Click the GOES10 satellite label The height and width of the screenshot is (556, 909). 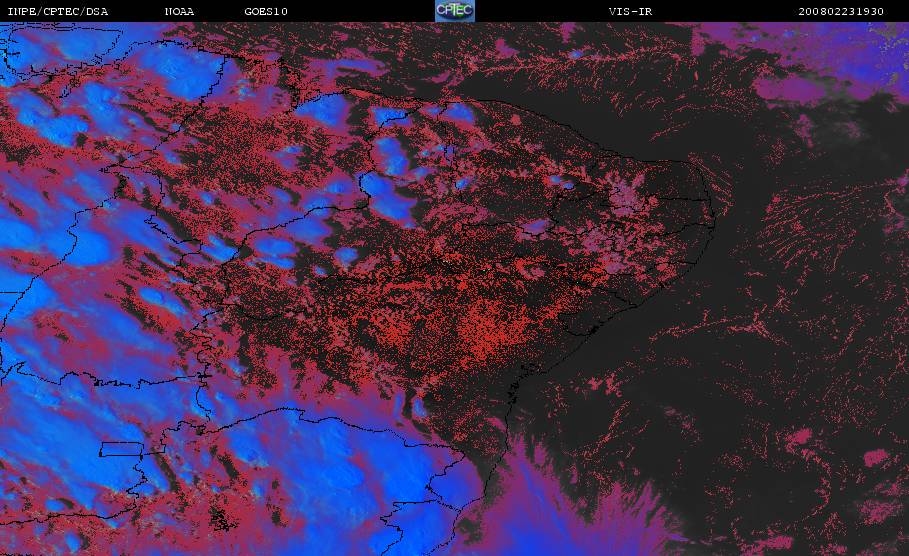(x=266, y=12)
